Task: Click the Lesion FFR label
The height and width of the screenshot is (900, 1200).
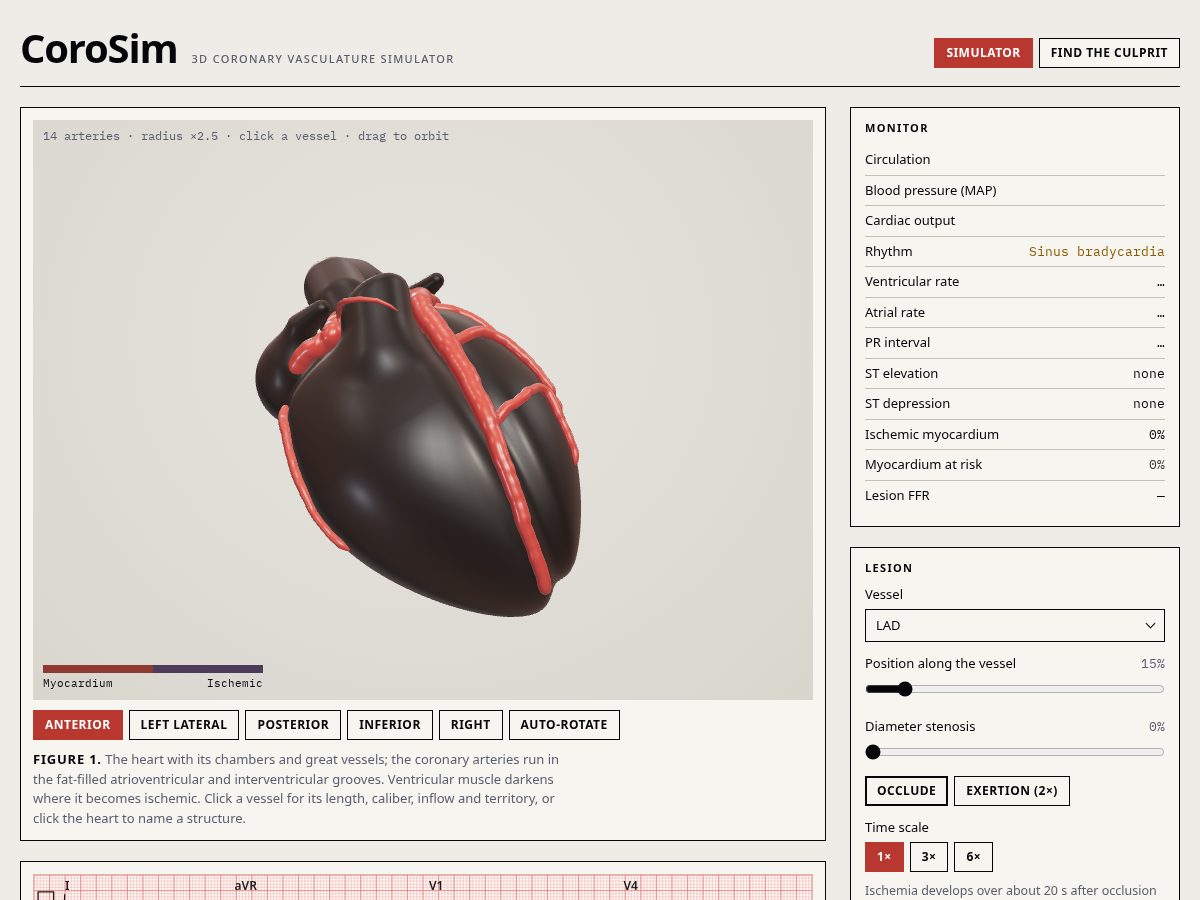Action: (x=897, y=495)
